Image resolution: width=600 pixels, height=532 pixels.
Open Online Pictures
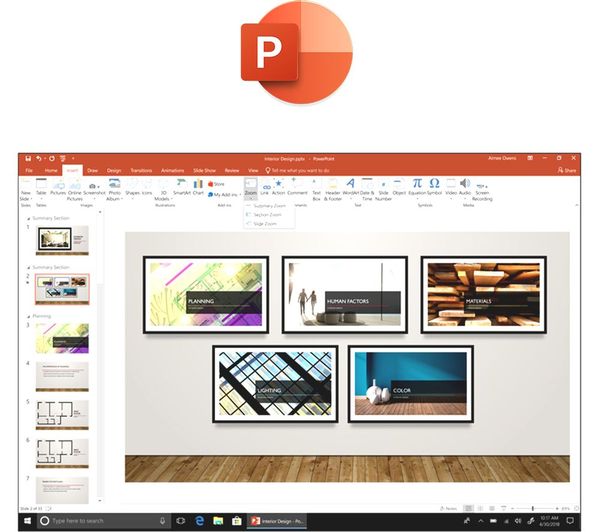(75, 190)
